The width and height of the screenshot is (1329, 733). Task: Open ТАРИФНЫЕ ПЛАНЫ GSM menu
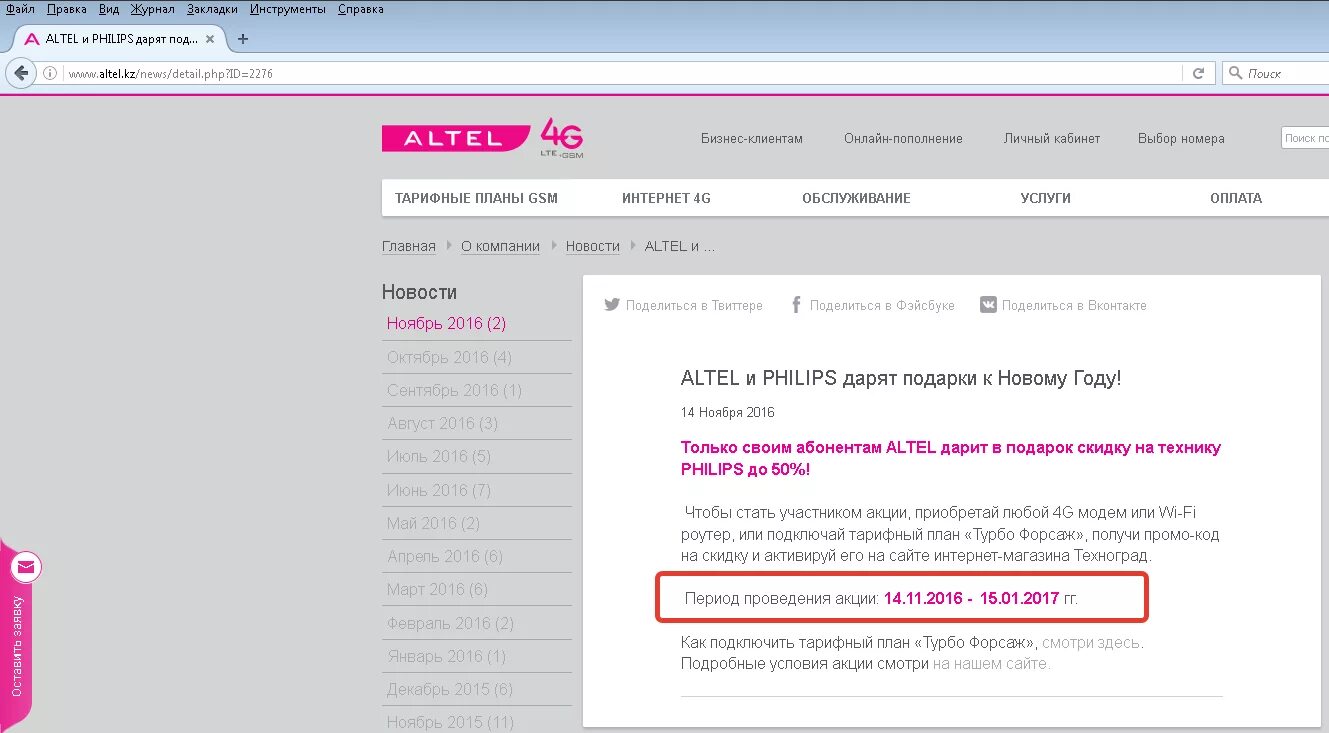[476, 198]
